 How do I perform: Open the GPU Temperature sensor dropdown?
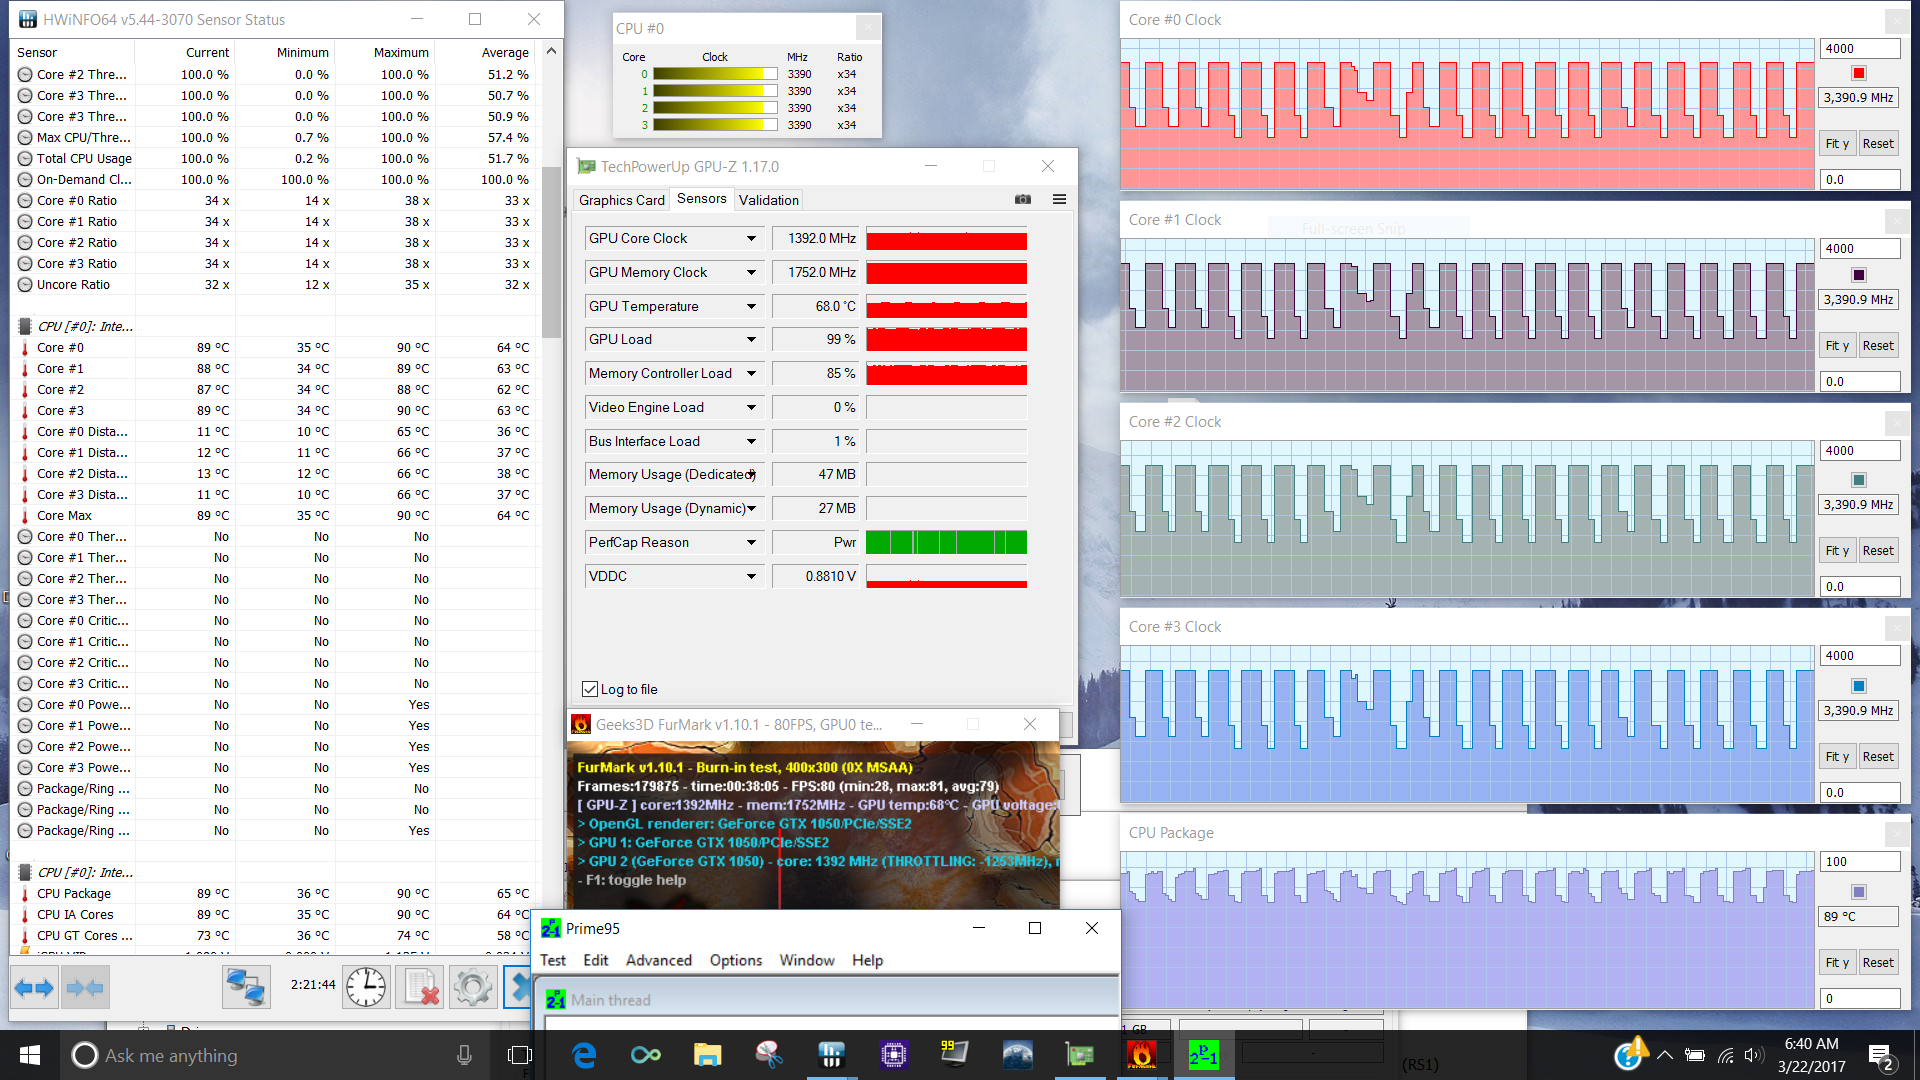click(x=751, y=307)
